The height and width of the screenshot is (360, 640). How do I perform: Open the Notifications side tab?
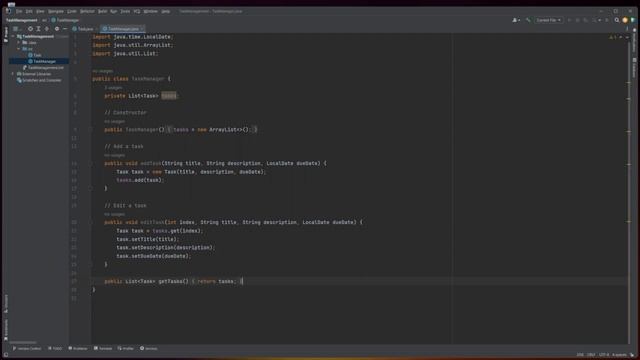tap(634, 39)
